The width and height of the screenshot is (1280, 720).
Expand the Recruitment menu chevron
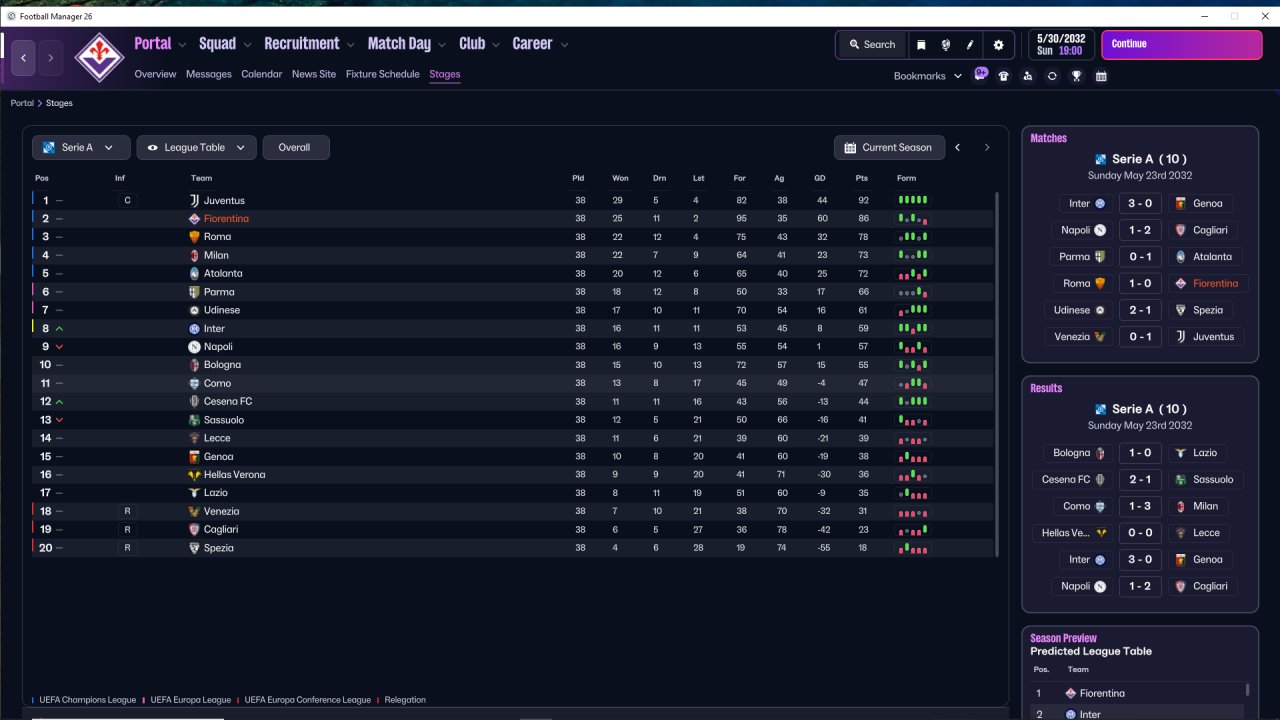click(x=350, y=45)
